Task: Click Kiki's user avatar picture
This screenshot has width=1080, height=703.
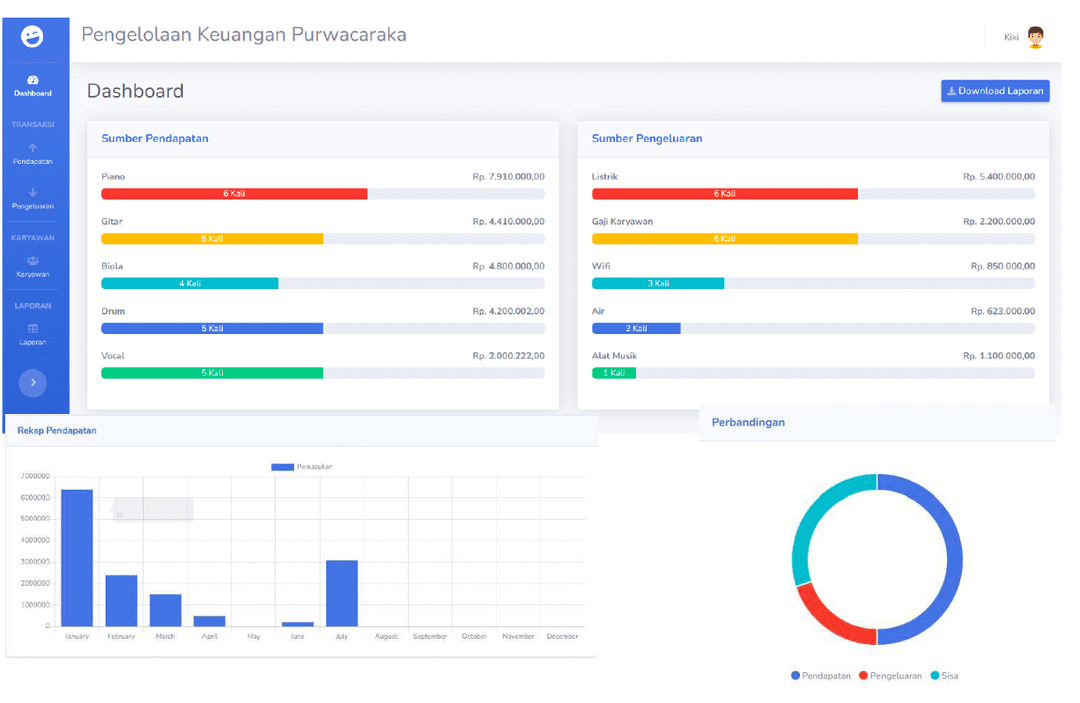Action: coord(1035,37)
